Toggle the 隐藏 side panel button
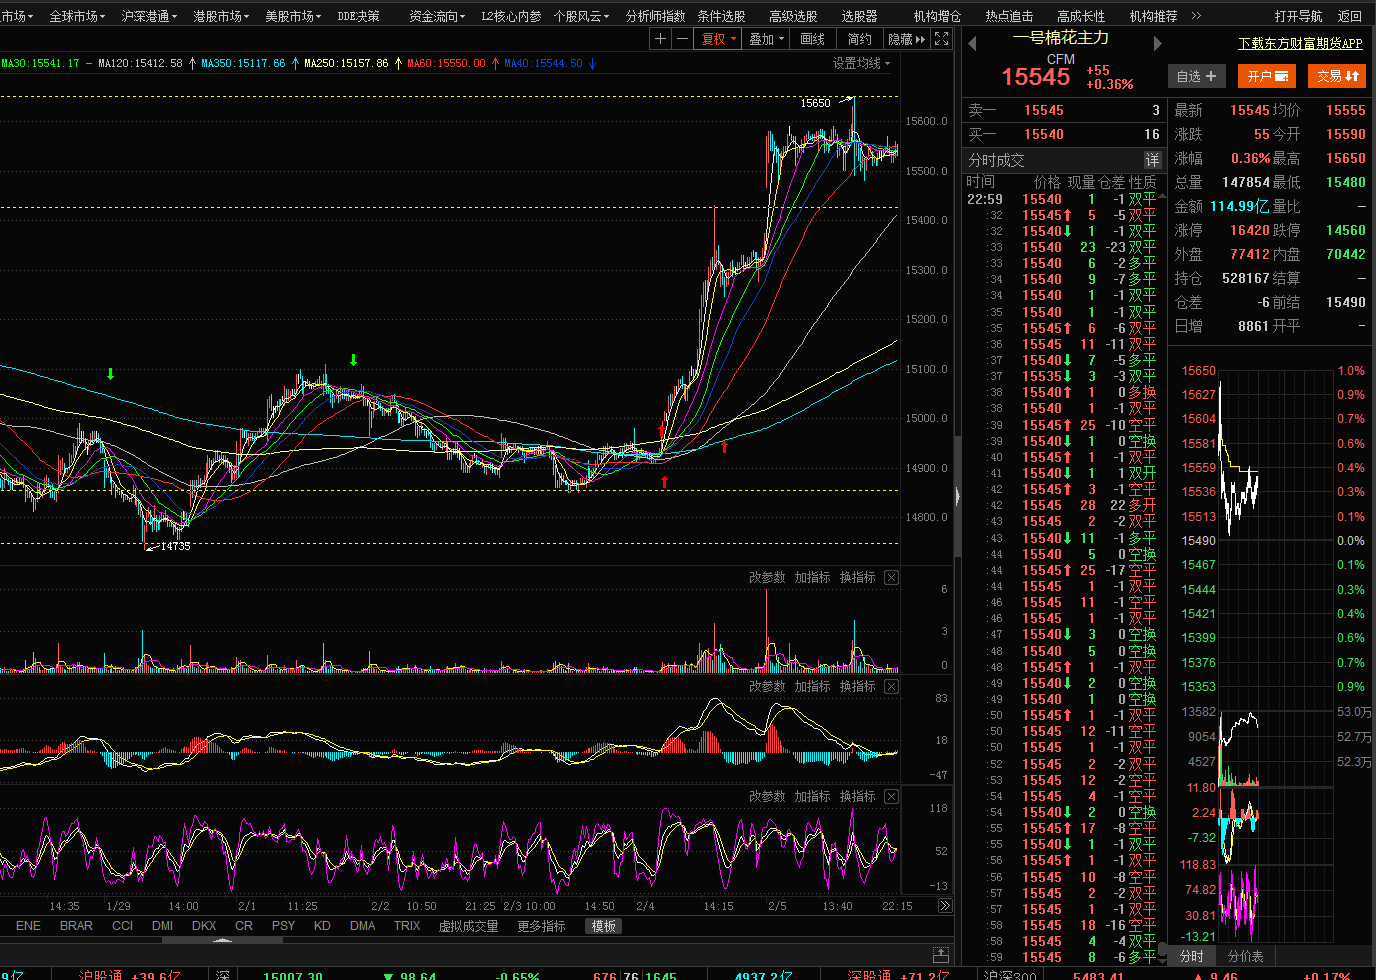This screenshot has height=980, width=1376. [906, 39]
